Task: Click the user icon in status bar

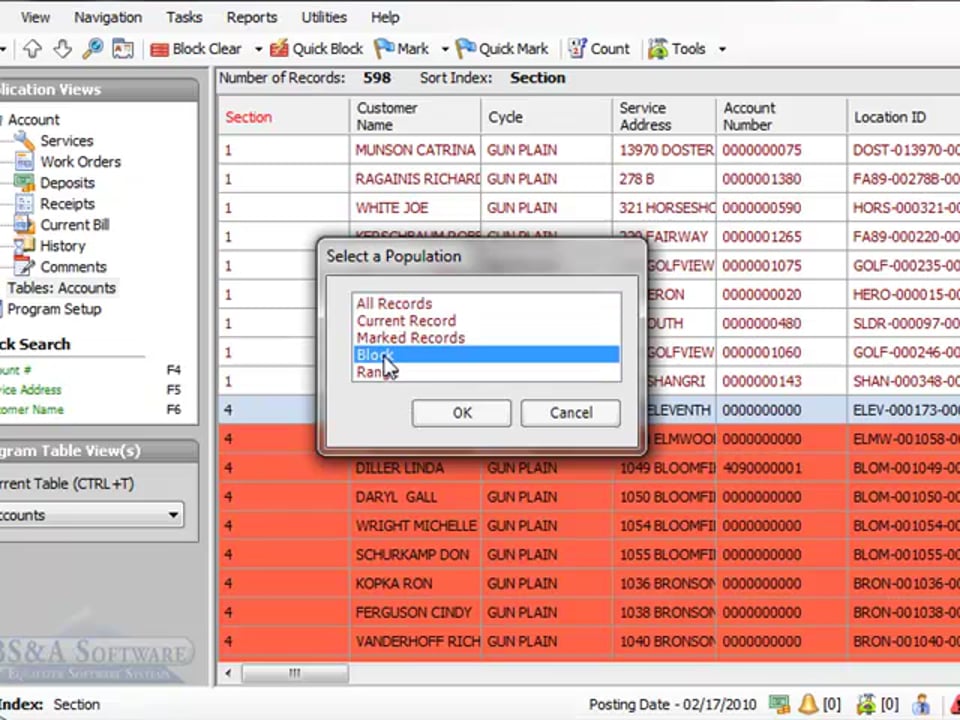Action: coord(921,705)
